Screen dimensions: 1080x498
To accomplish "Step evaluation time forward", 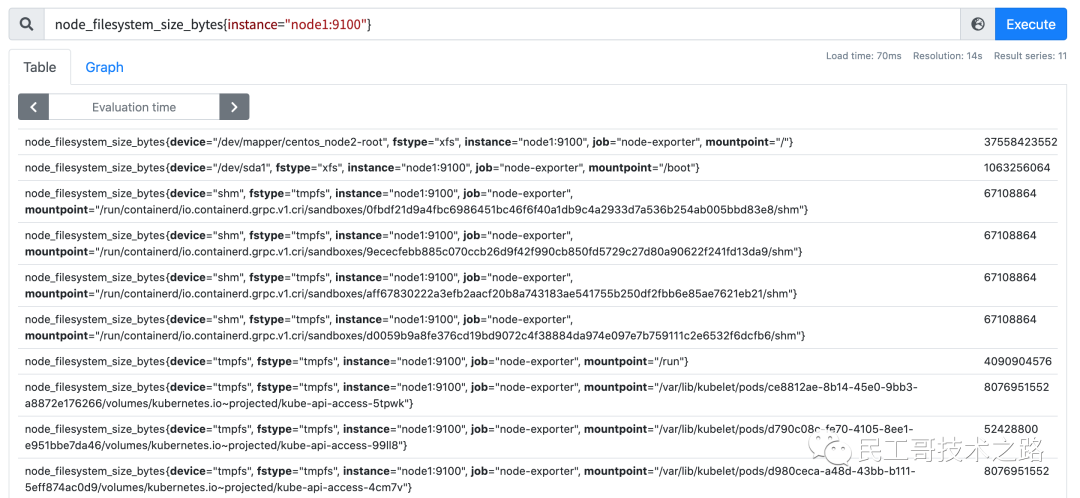I will pyautogui.click(x=234, y=107).
